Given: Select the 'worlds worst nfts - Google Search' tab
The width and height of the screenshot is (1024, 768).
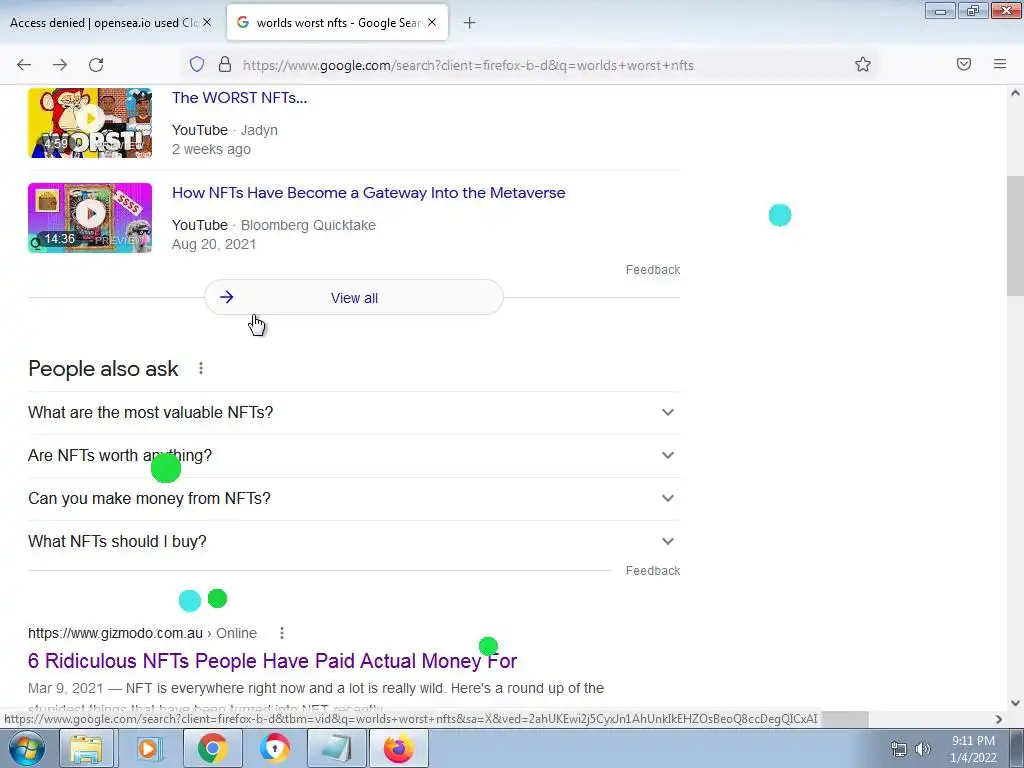Looking at the screenshot, I should pos(338,22).
